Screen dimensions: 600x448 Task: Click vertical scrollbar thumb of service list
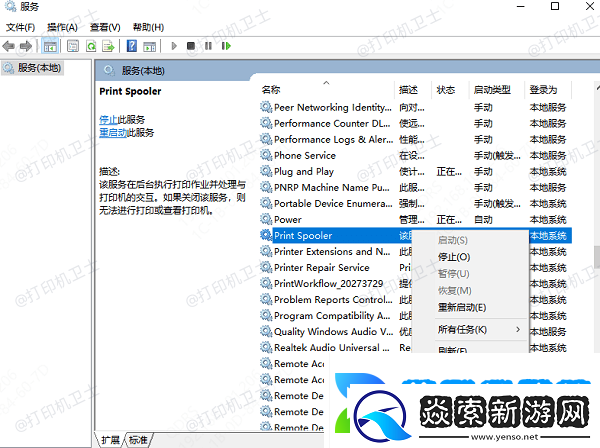click(x=597, y=257)
